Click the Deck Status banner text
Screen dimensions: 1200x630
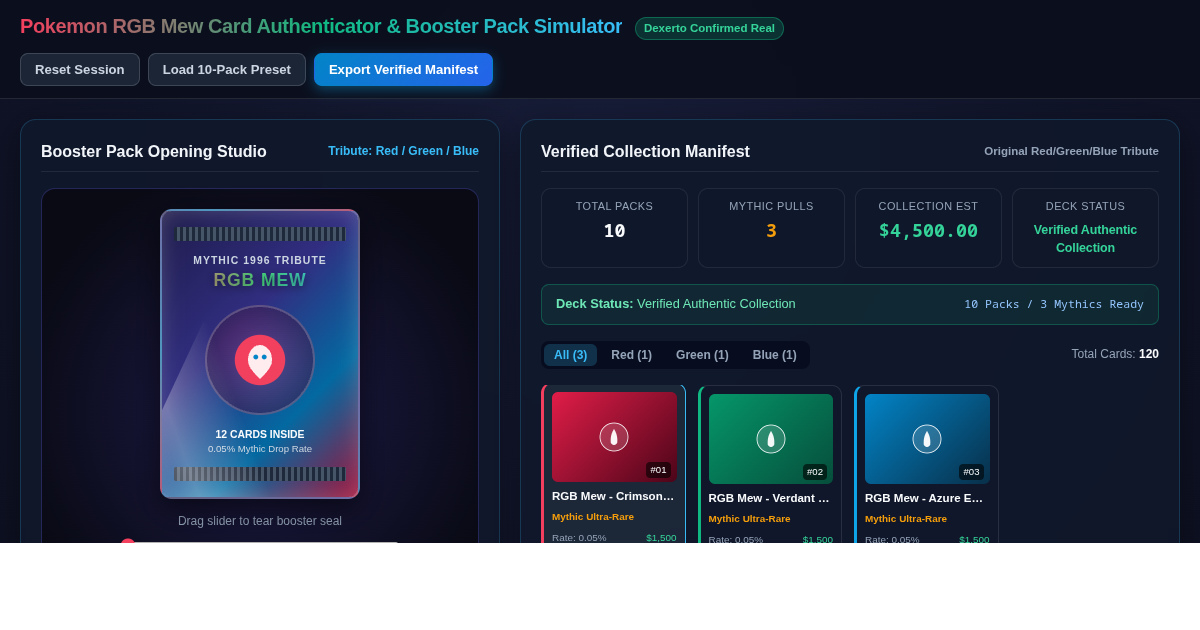point(676,304)
